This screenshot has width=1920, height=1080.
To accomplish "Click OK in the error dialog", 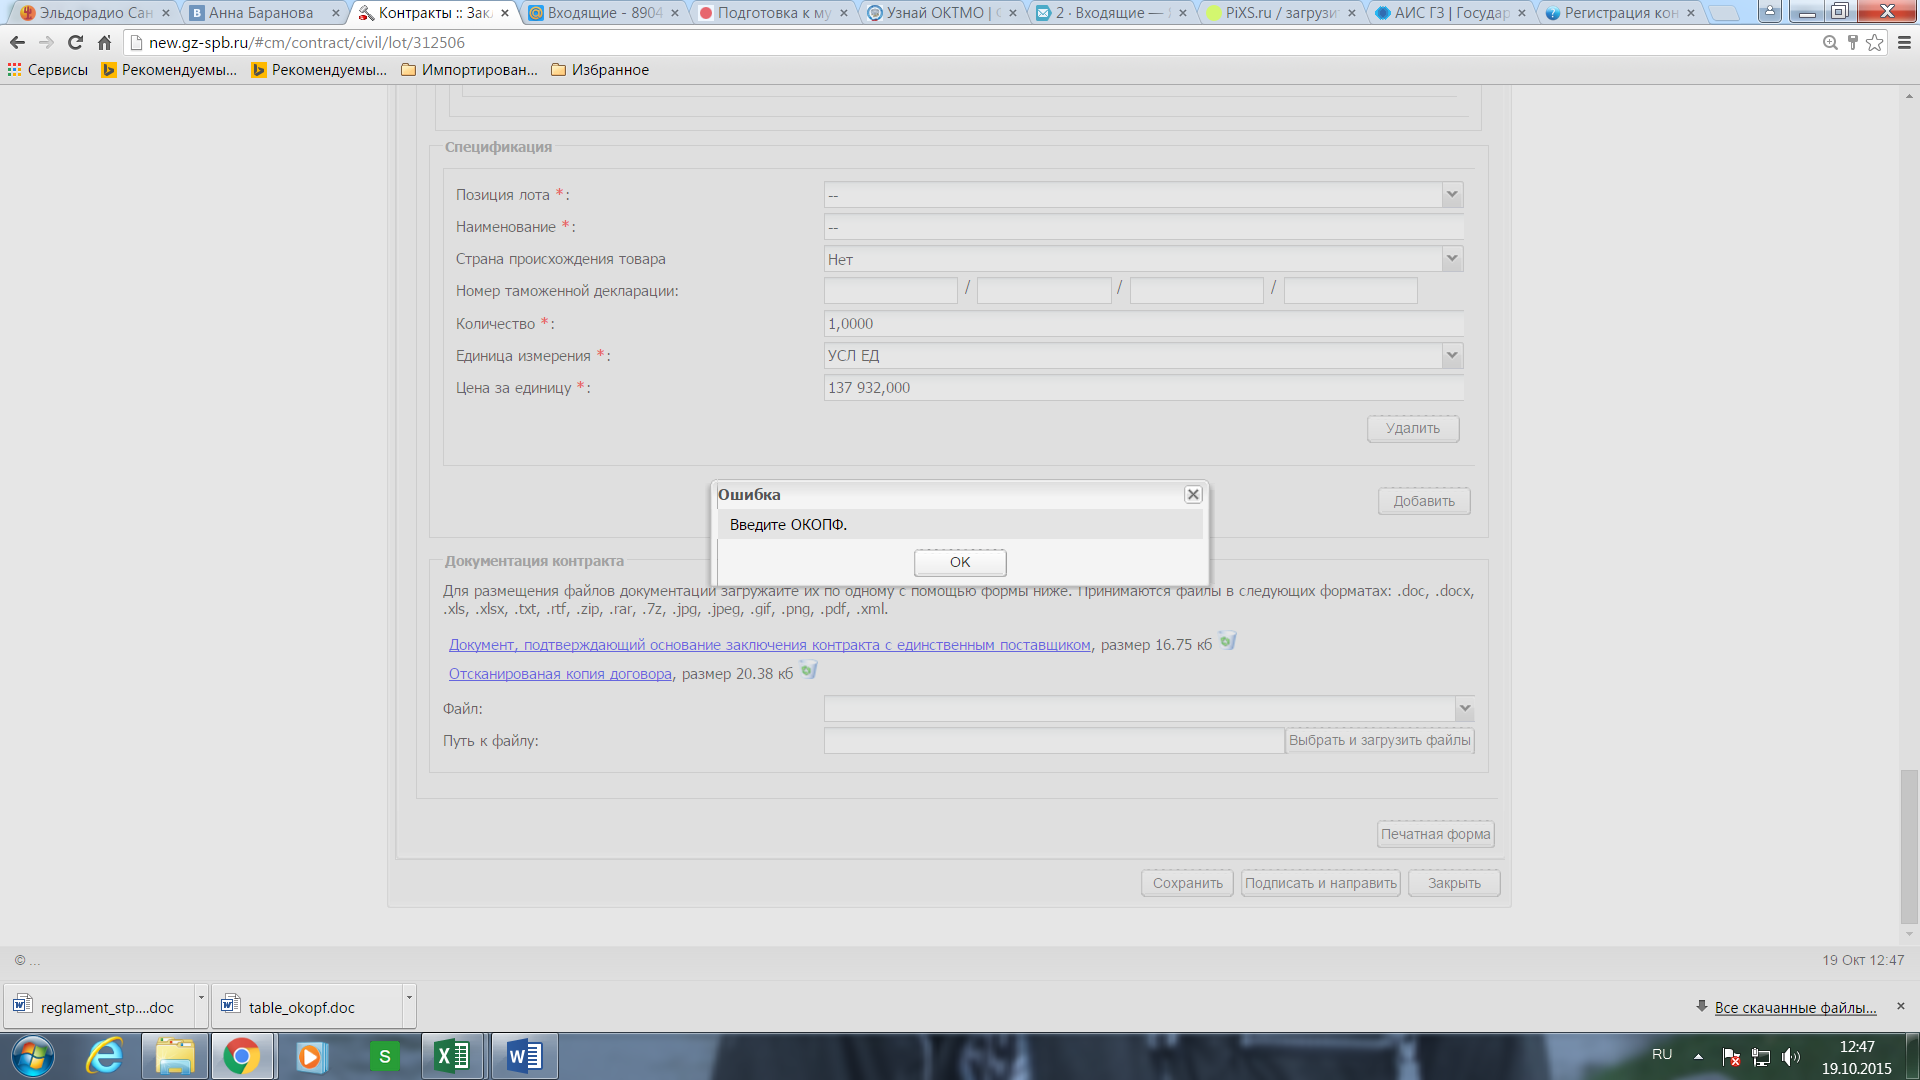I will click(x=960, y=562).
